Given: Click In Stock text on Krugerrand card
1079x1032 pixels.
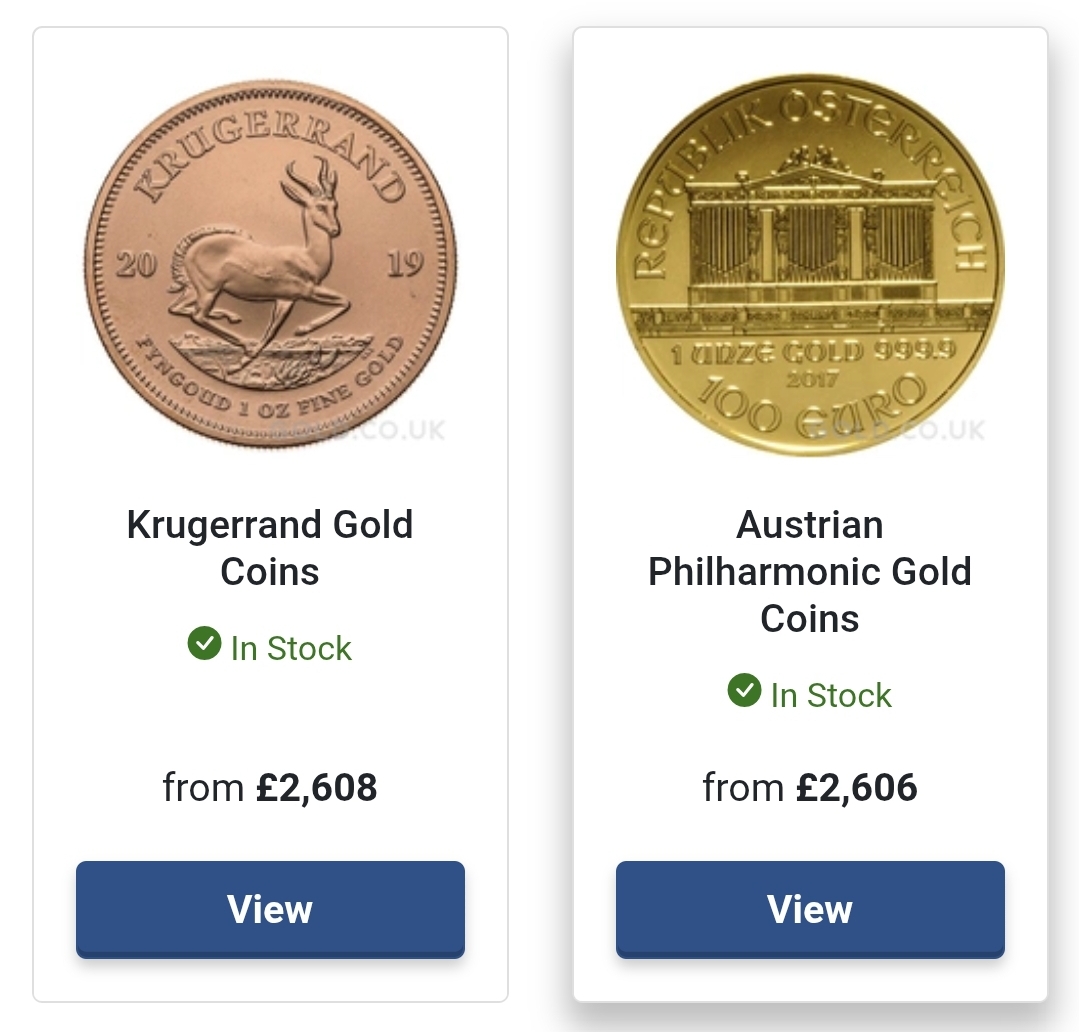Looking at the screenshot, I should point(291,648).
